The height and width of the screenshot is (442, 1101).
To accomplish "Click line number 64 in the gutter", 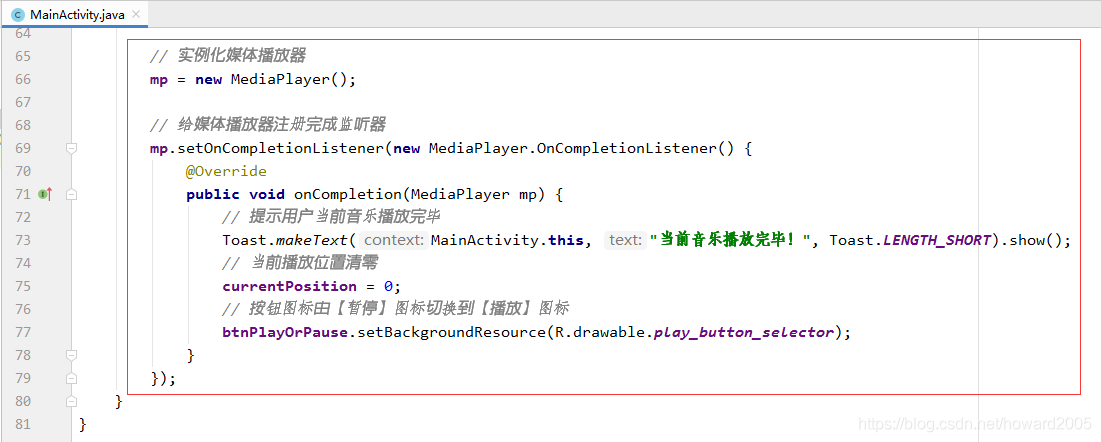I will click(22, 34).
